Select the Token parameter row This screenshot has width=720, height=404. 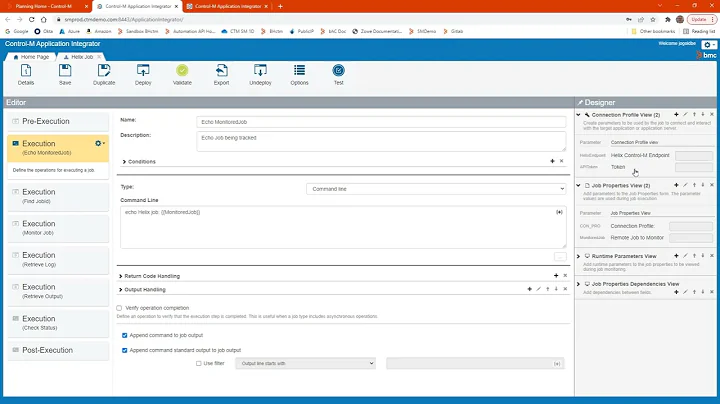coord(646,167)
